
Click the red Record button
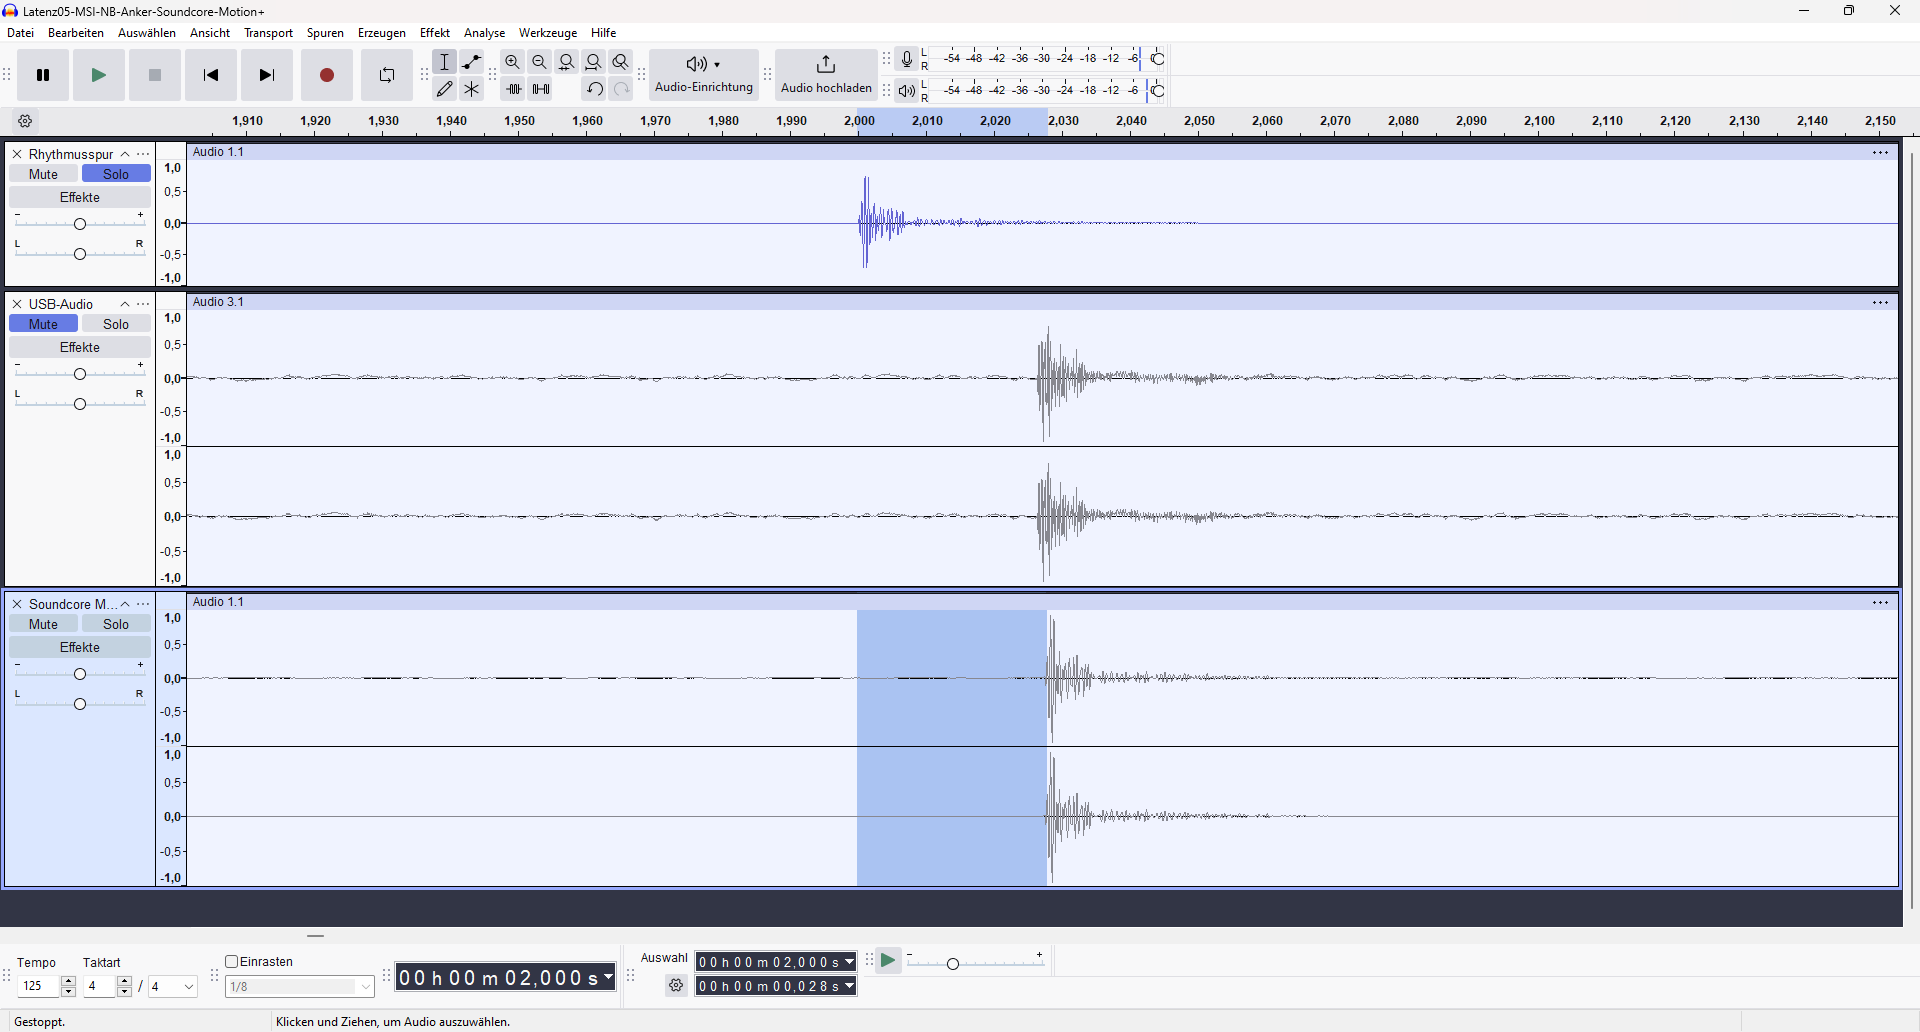pos(326,75)
